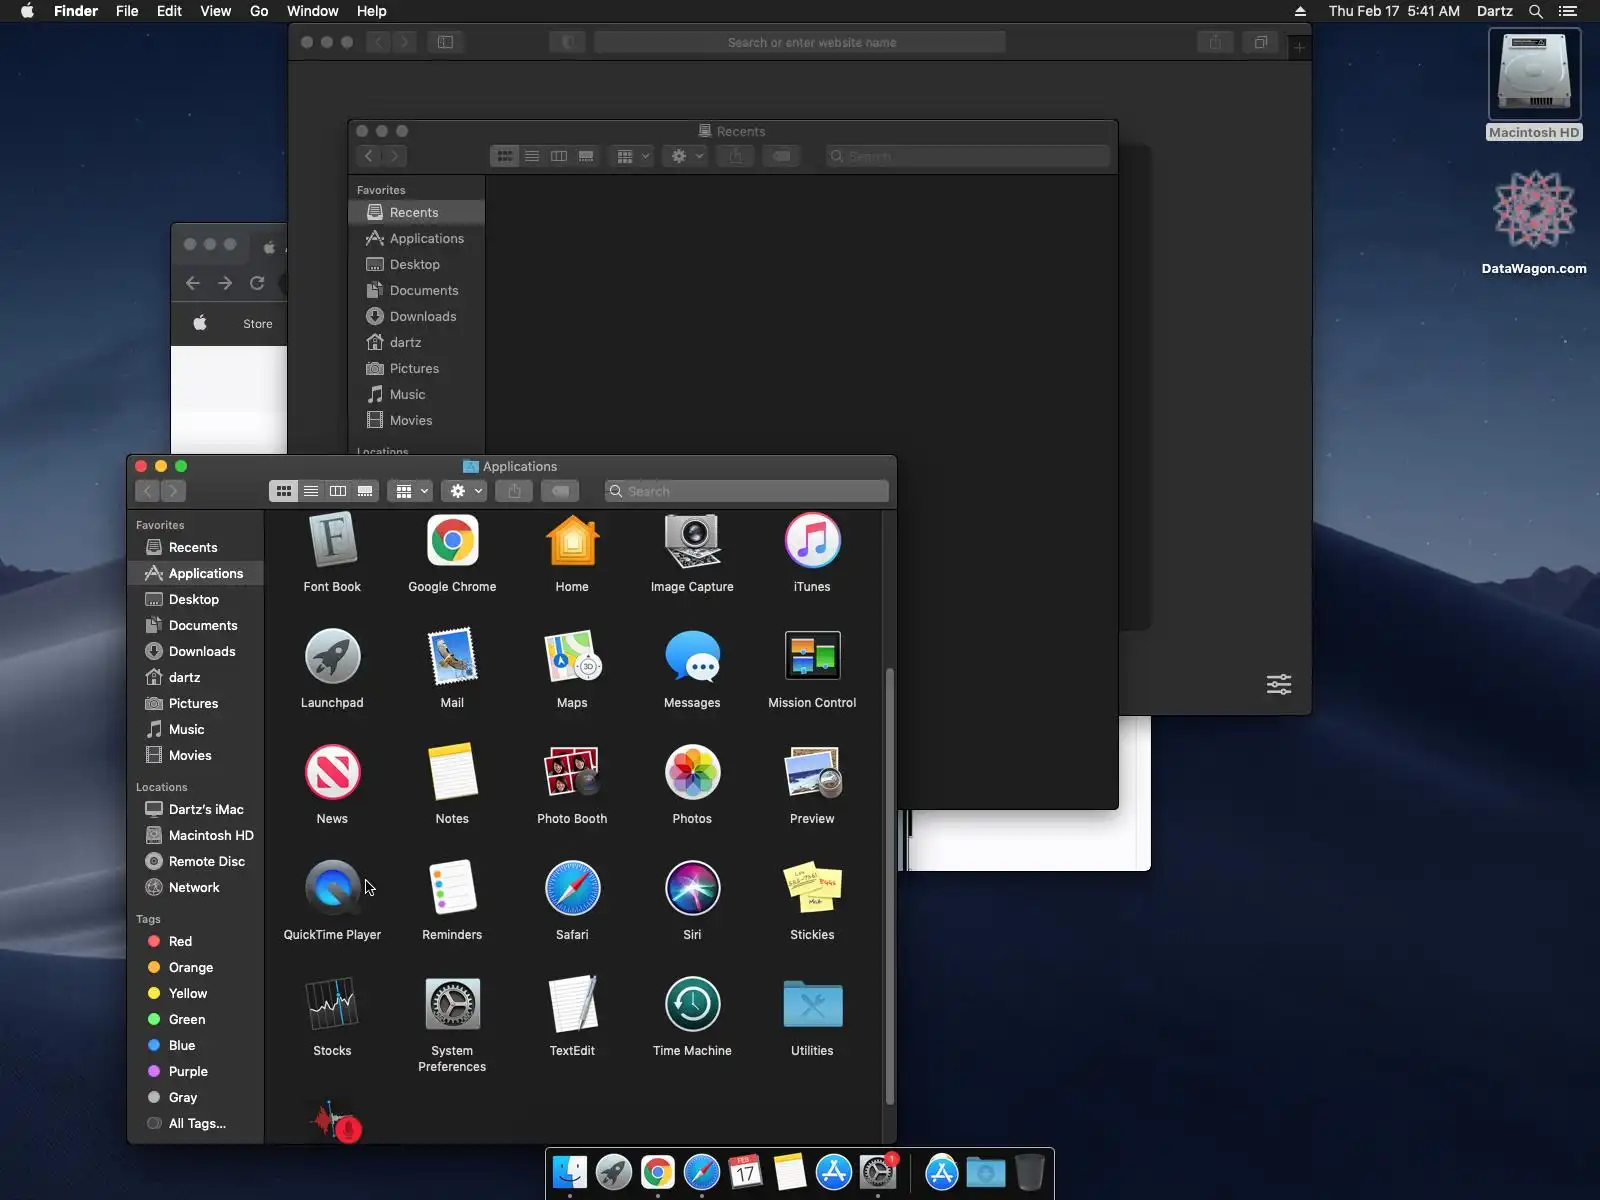Open the Action gear menu in Recents window

[686, 156]
